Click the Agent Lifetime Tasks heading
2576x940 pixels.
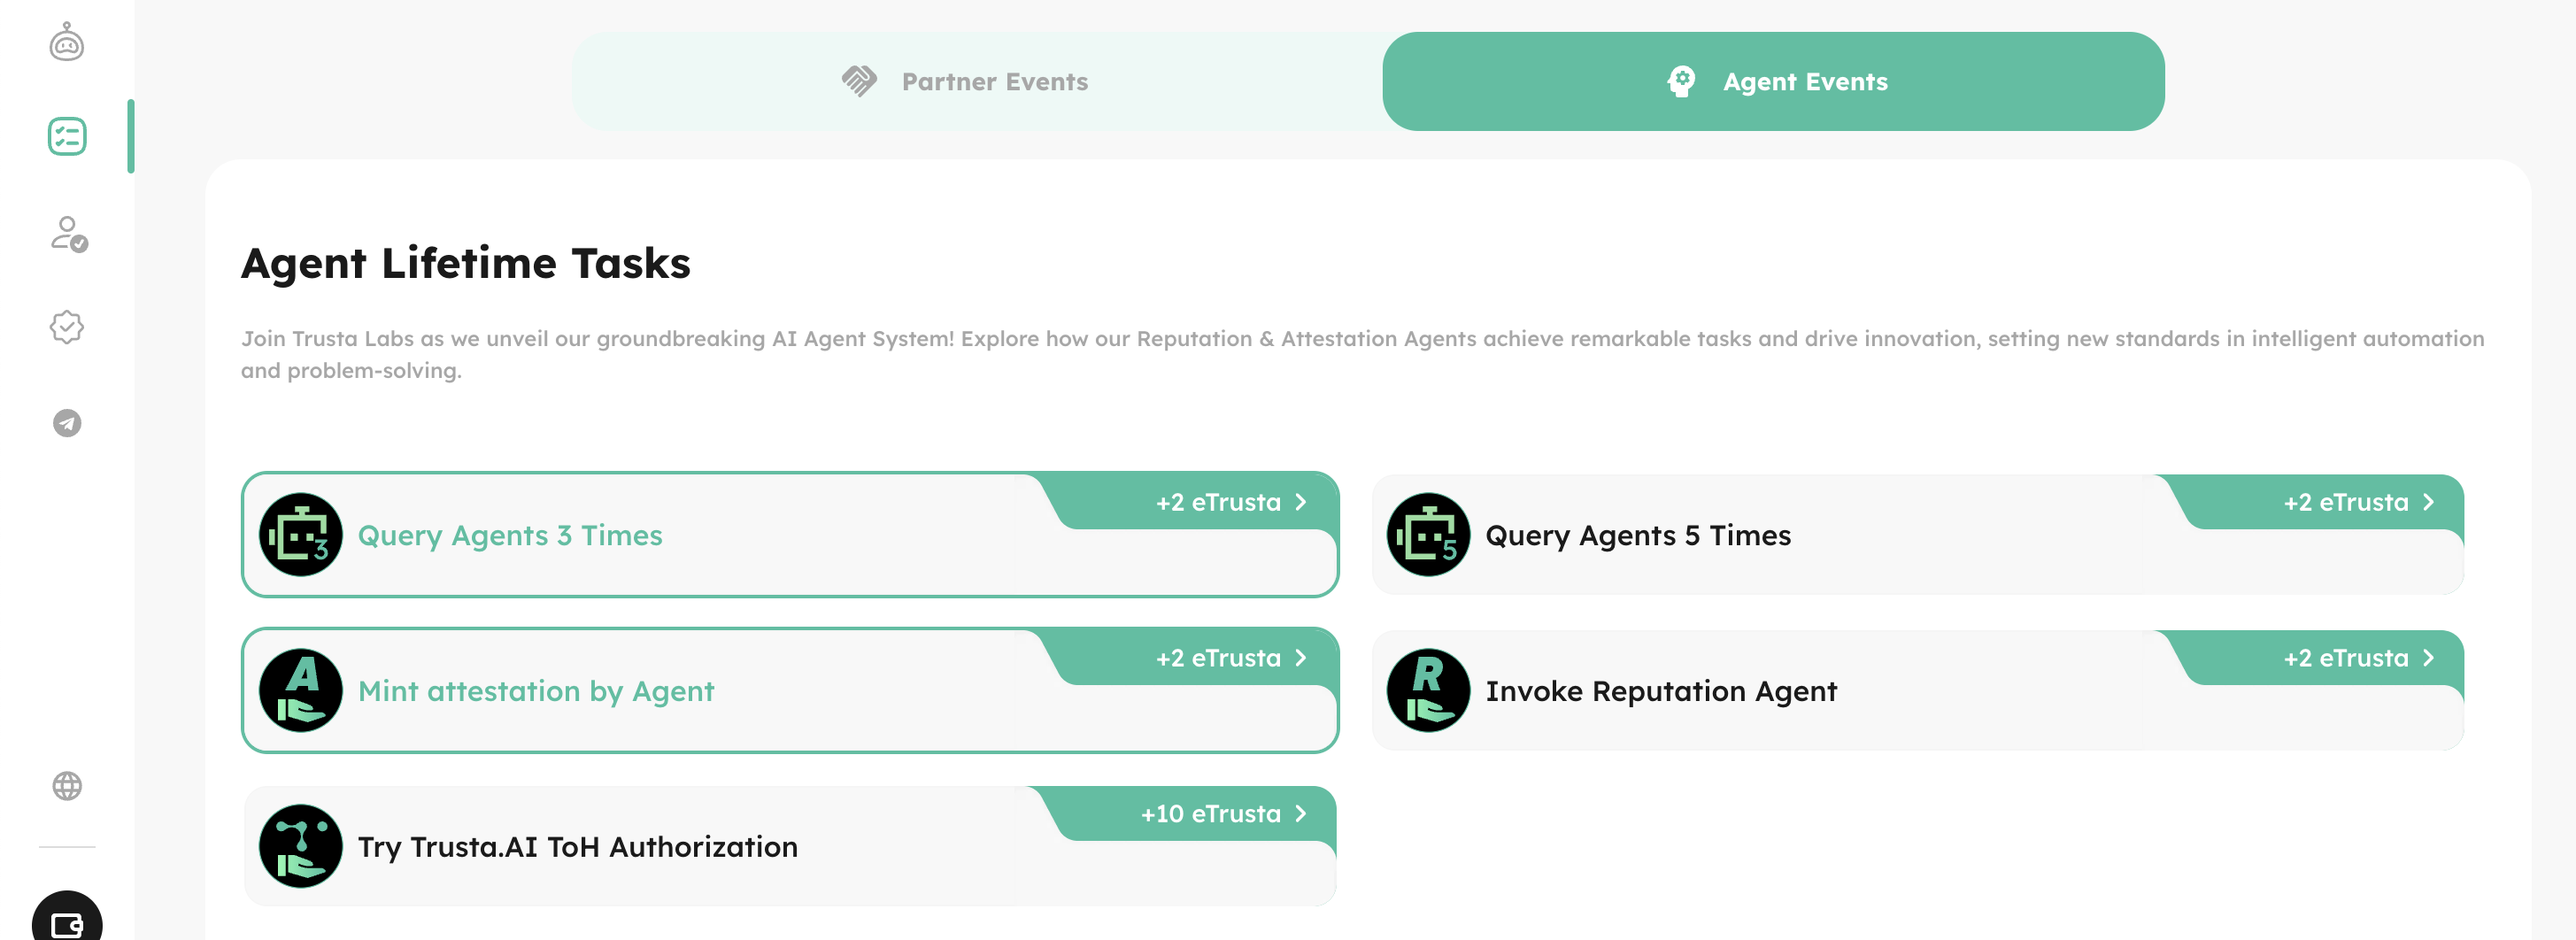(x=465, y=263)
